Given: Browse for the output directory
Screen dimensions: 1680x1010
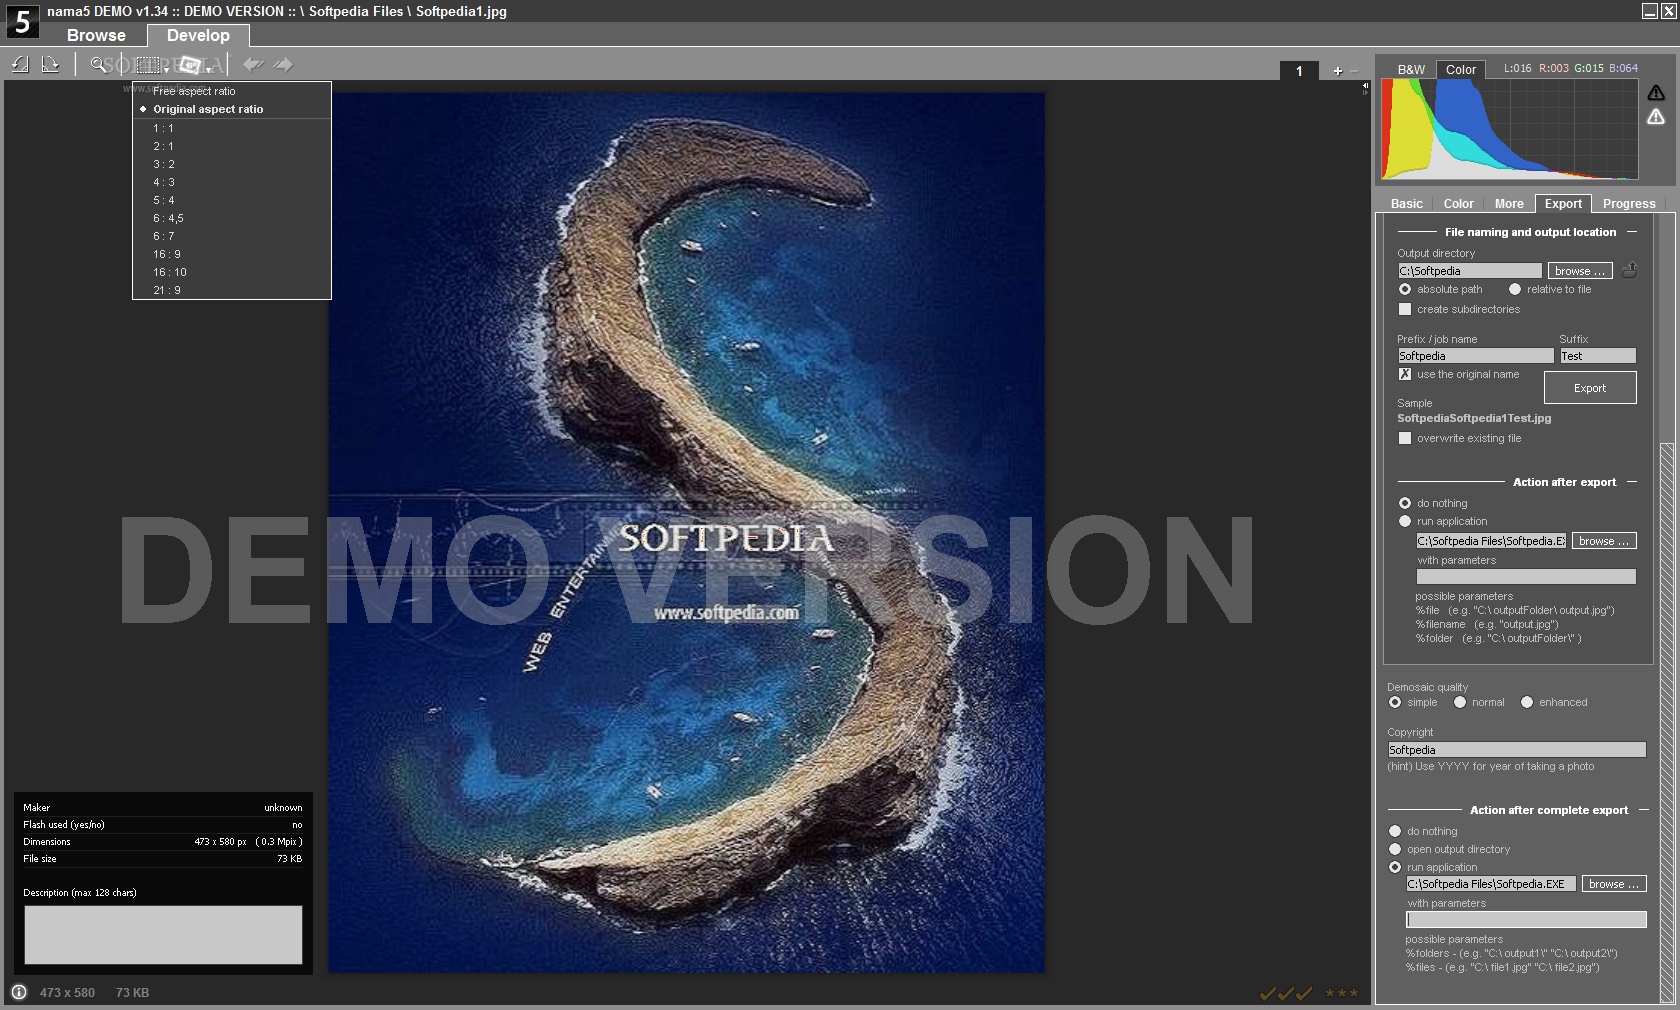Looking at the screenshot, I should (1579, 271).
